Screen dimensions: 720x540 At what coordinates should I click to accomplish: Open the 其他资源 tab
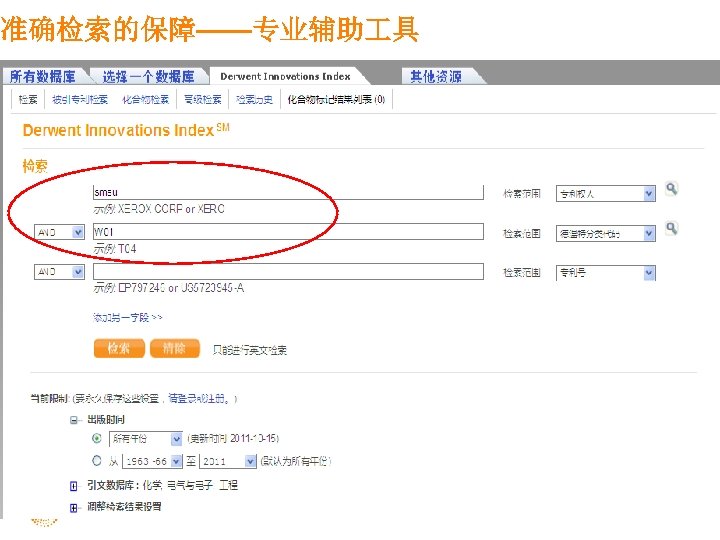[x=436, y=77]
